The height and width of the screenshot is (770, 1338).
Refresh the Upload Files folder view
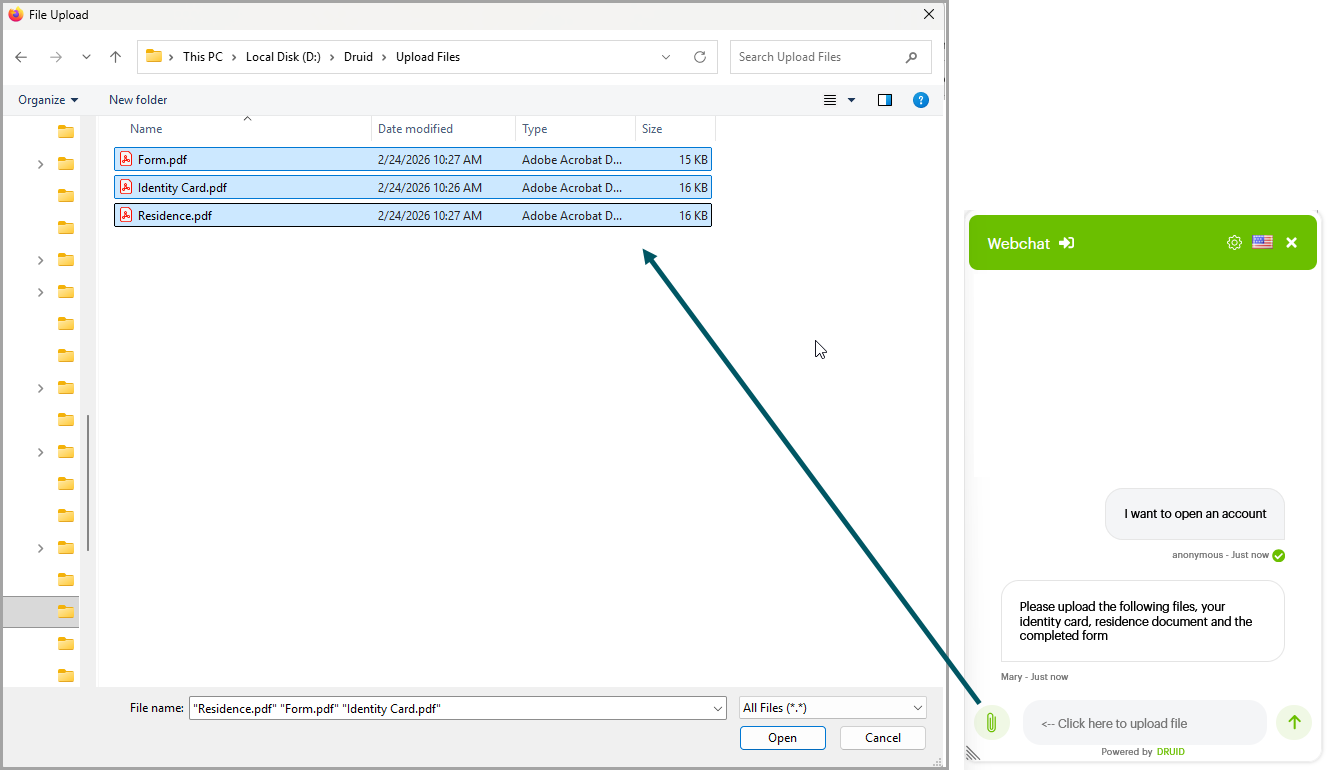[x=700, y=57]
